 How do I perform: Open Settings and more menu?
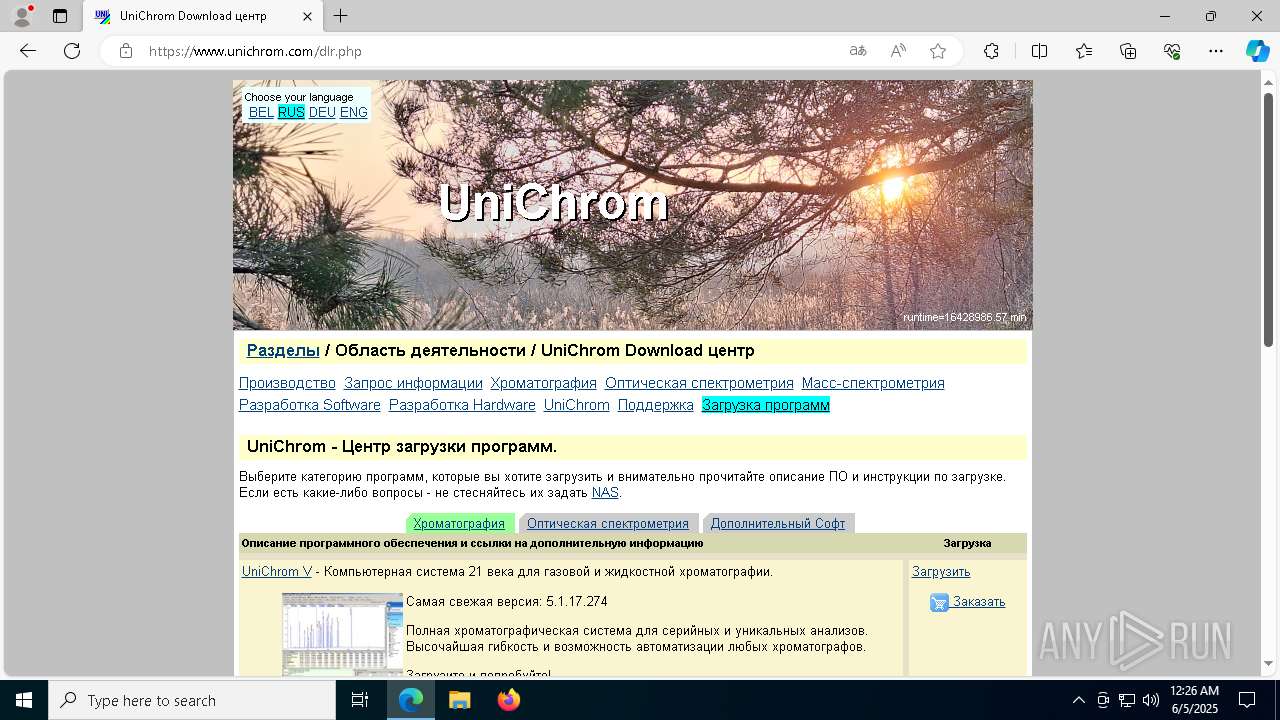1216,51
